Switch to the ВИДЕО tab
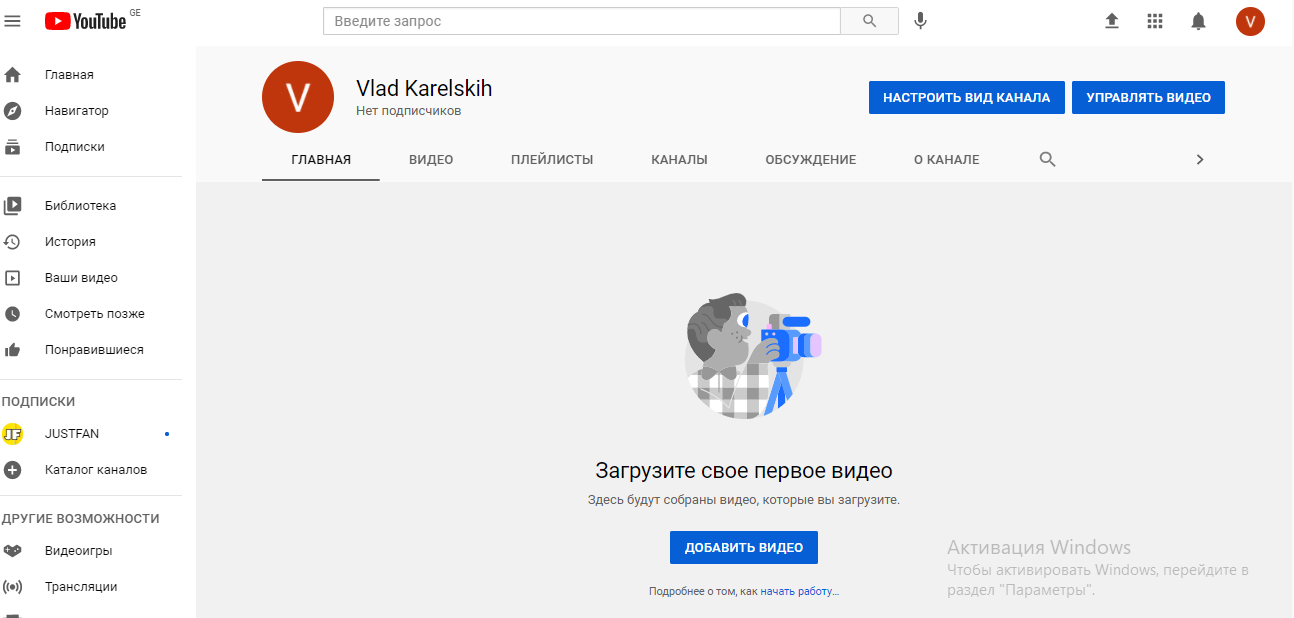 [x=431, y=160]
